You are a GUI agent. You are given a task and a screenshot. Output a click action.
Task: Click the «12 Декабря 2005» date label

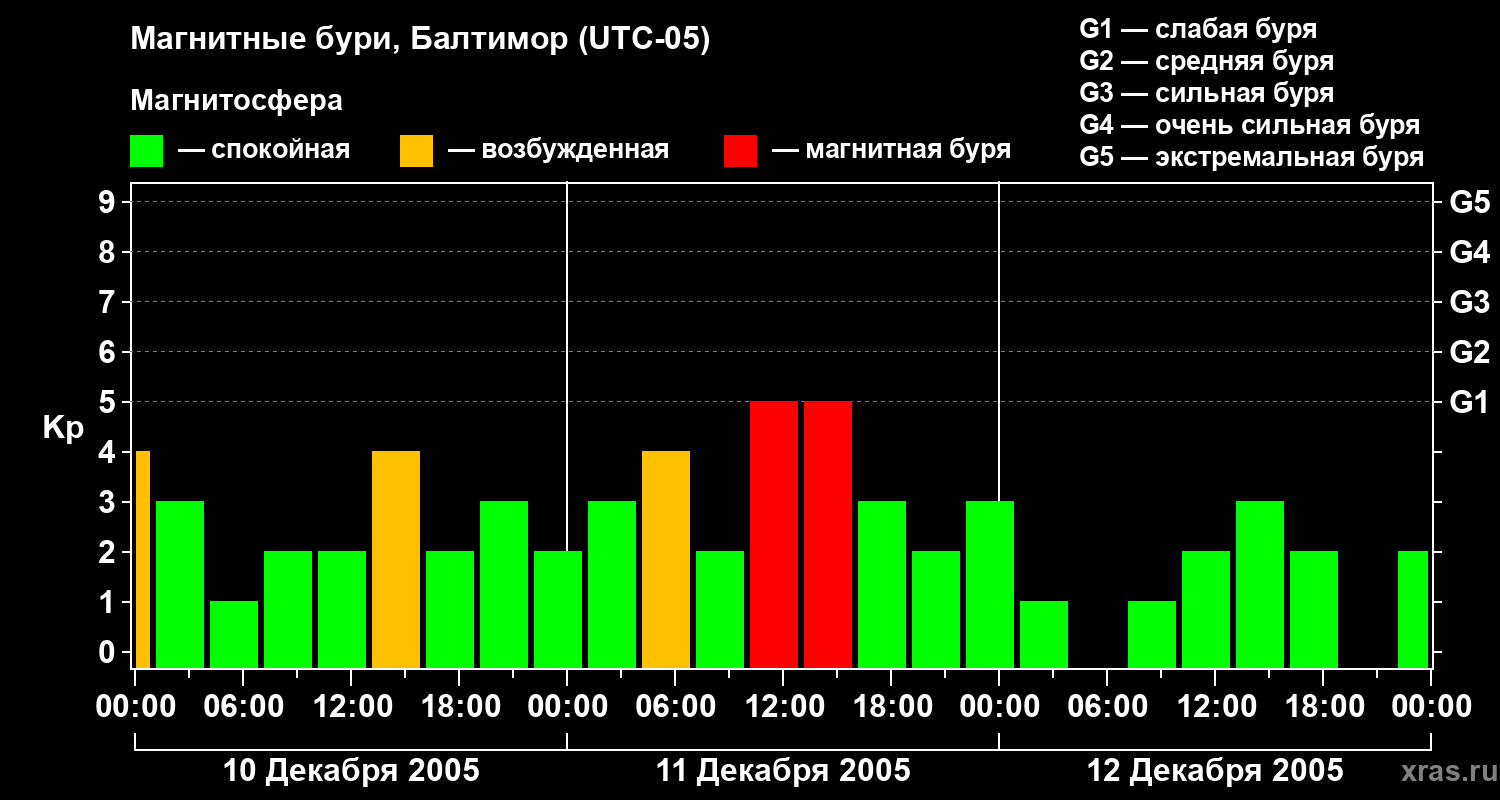tap(1215, 771)
